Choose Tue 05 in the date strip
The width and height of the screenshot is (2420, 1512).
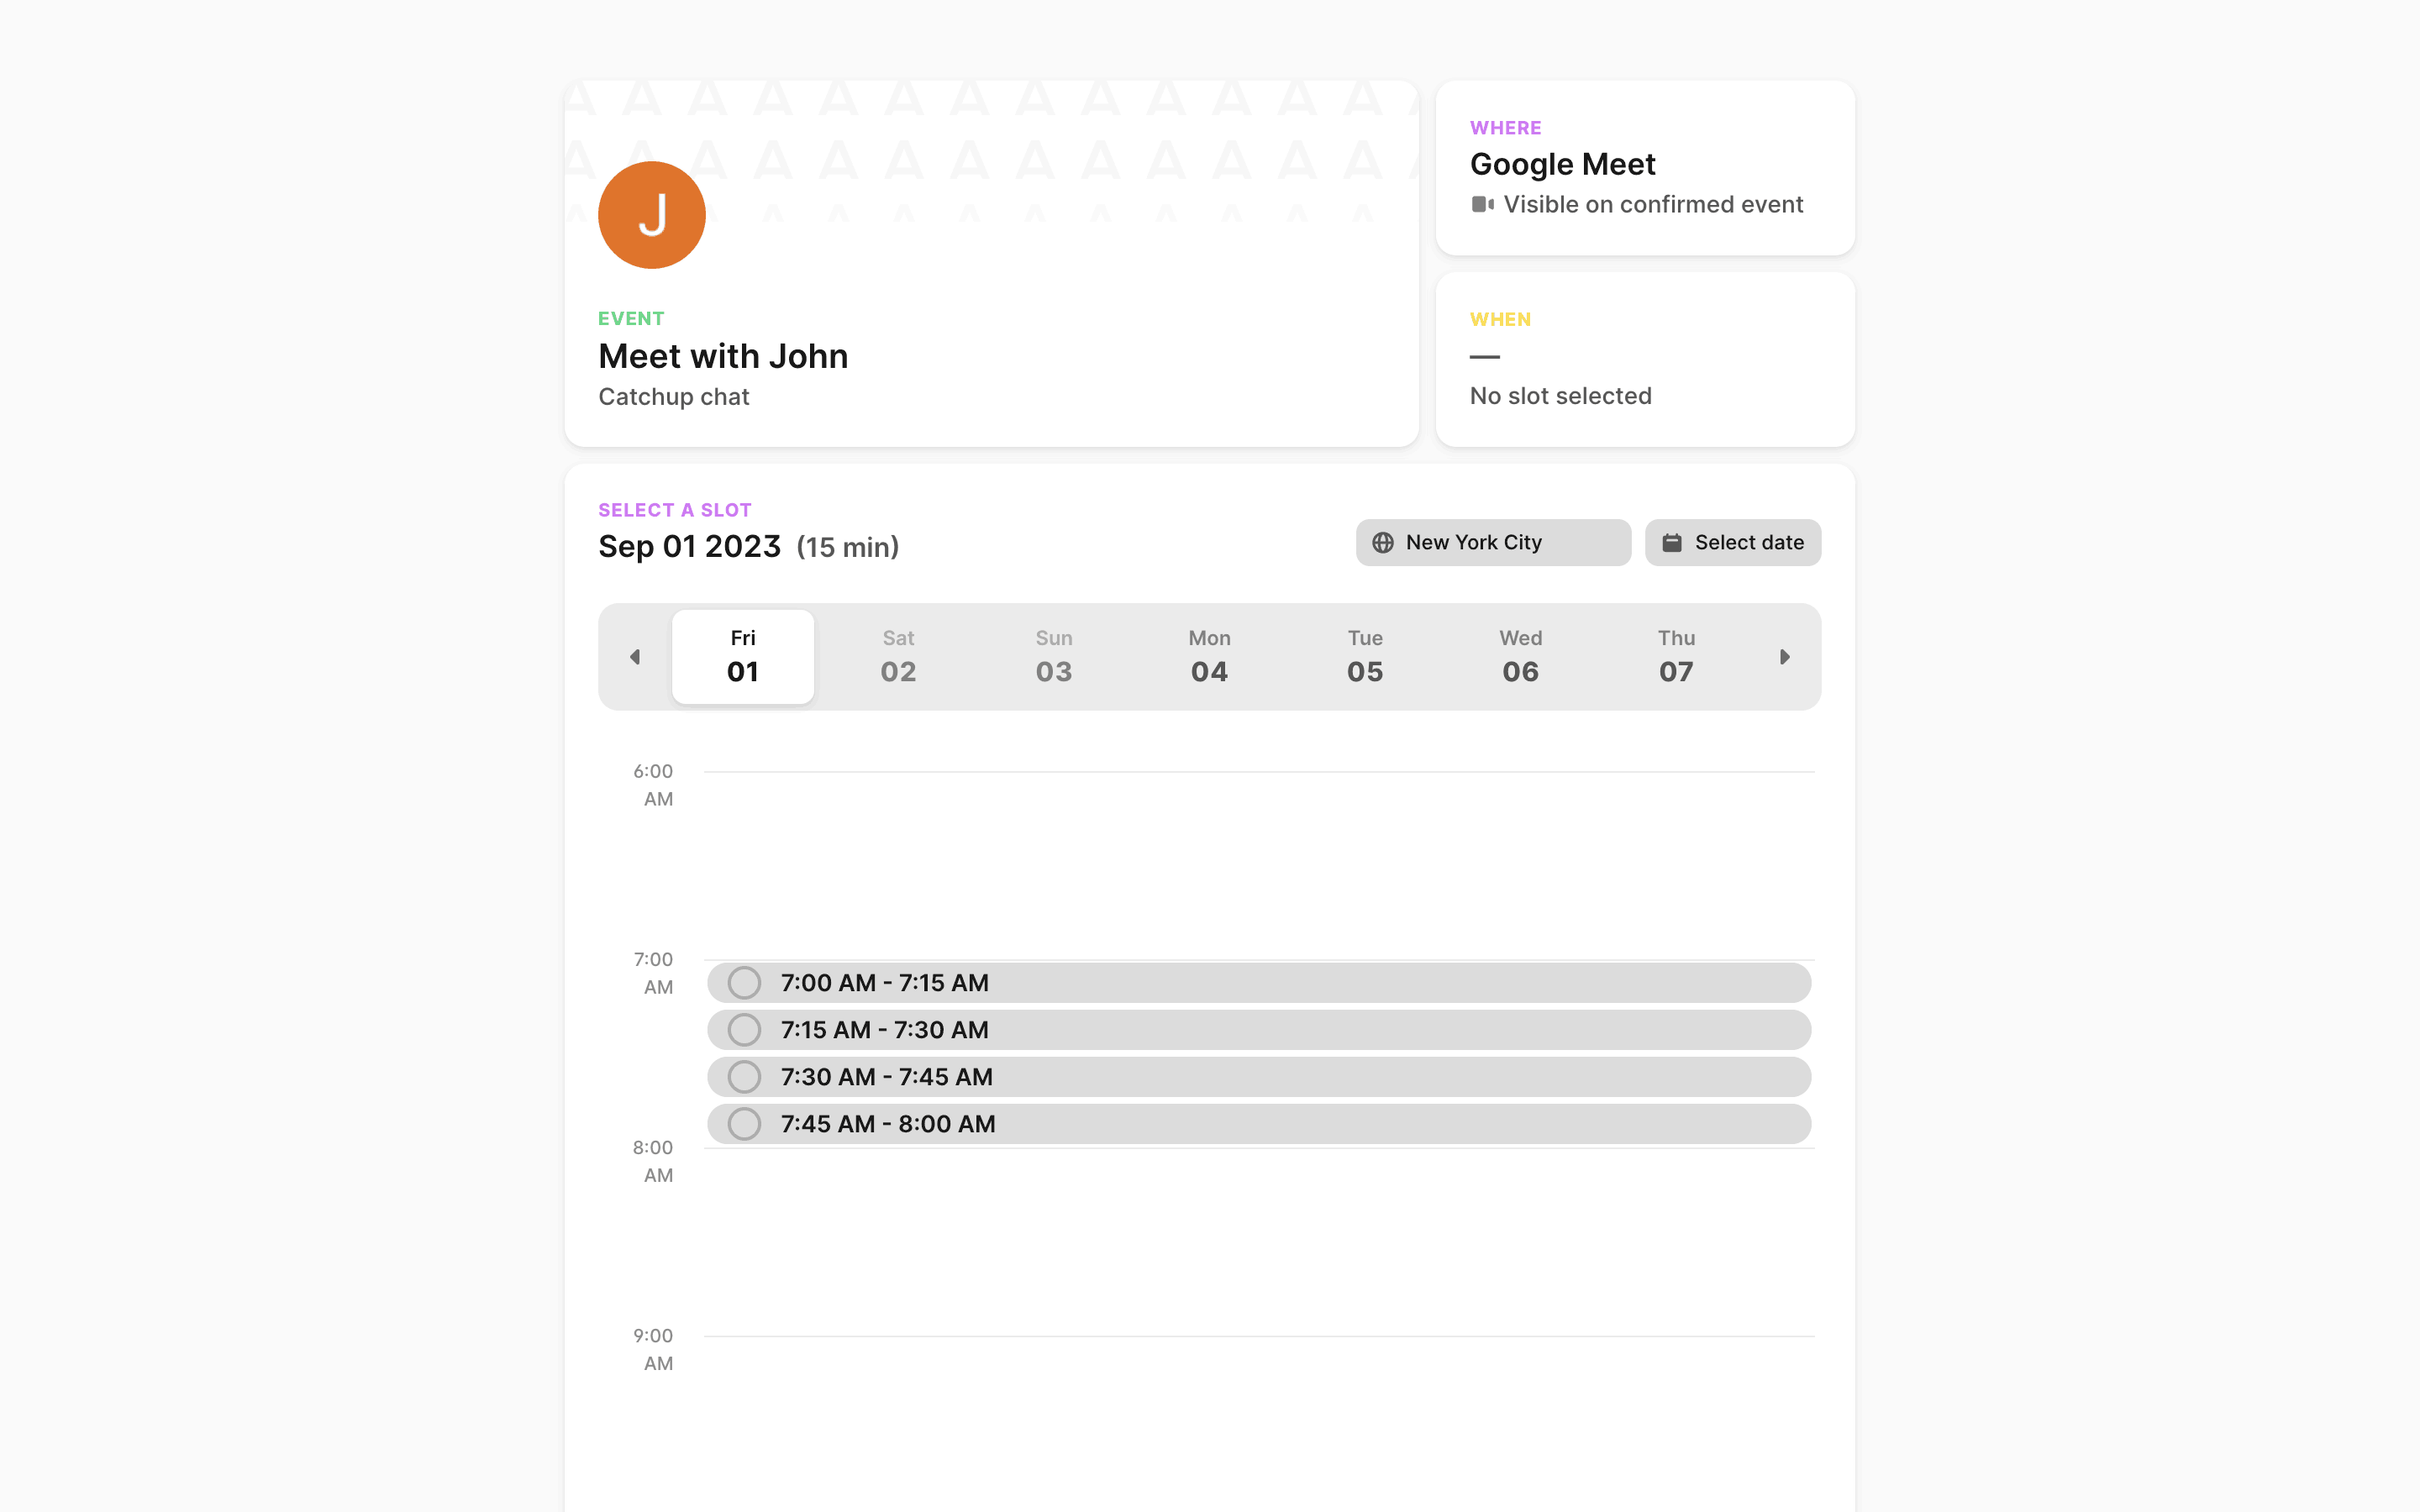(x=1365, y=657)
